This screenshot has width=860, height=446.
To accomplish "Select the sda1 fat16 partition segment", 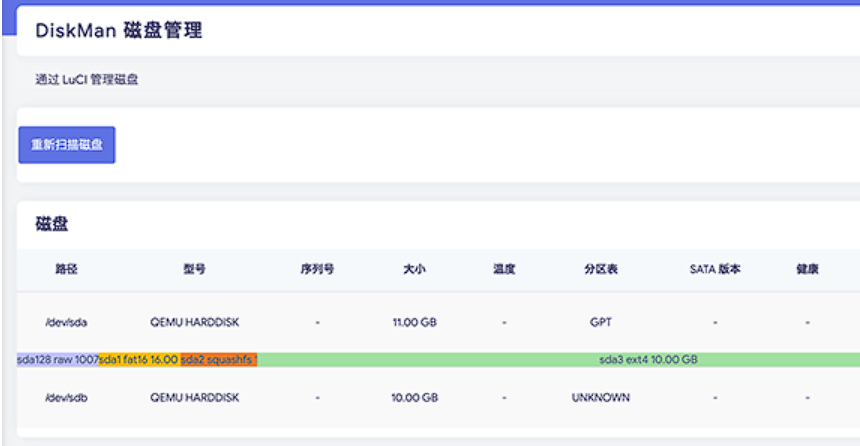I will (139, 359).
